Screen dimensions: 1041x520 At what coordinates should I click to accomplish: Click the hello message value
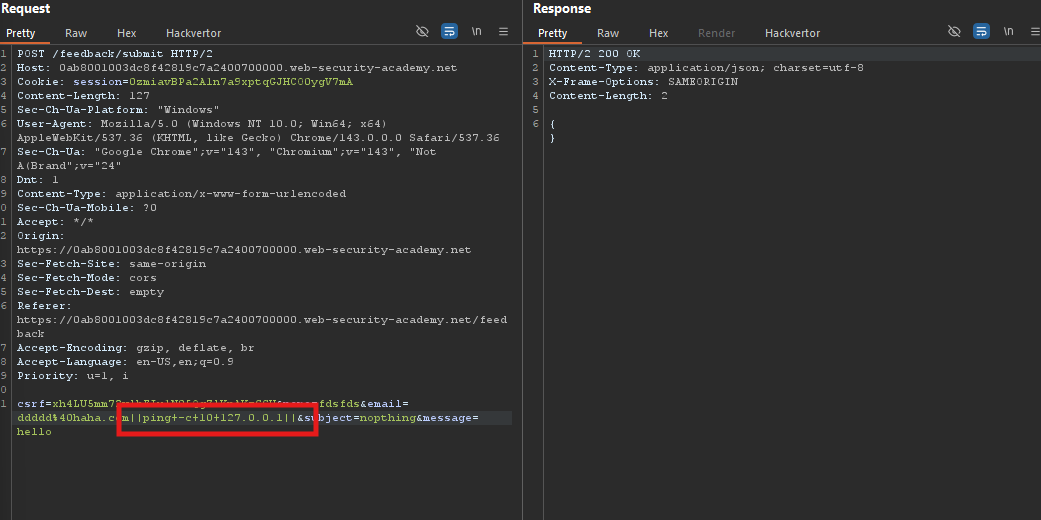point(34,432)
